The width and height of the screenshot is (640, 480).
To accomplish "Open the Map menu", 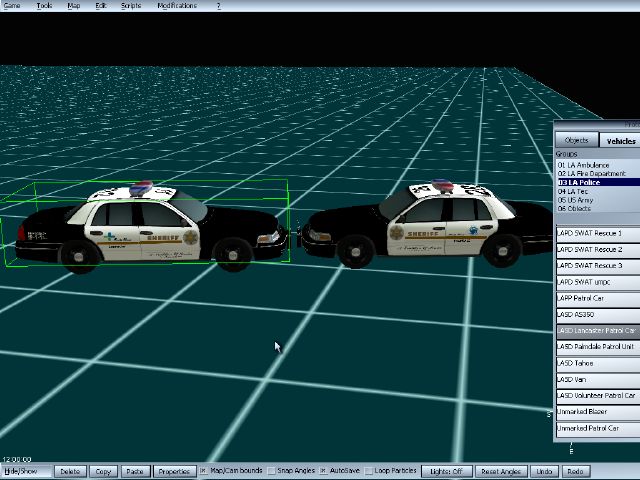I will pyautogui.click(x=73, y=5).
